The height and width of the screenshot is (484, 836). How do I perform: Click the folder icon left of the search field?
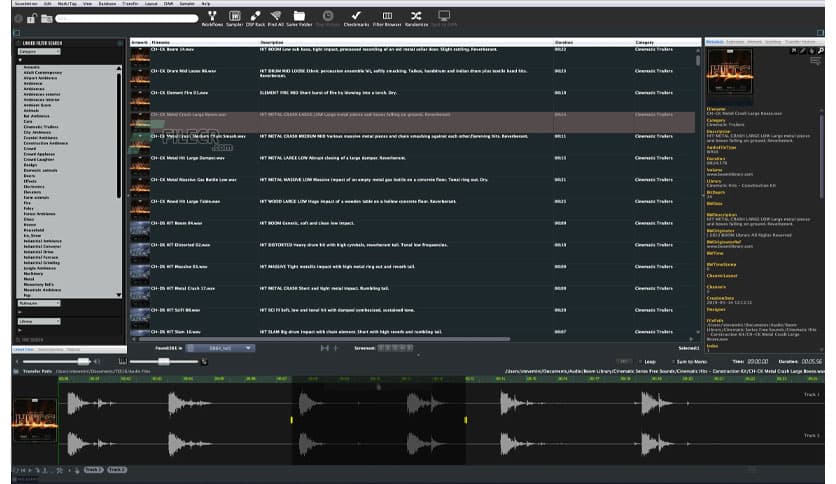[47, 19]
